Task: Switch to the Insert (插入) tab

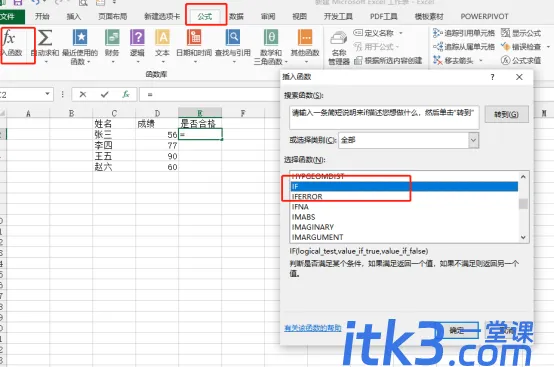Action: [73, 16]
